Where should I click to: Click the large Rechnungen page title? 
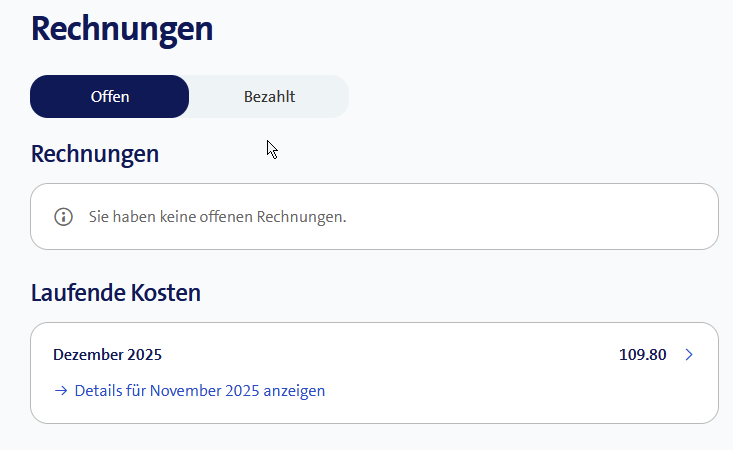[122, 28]
